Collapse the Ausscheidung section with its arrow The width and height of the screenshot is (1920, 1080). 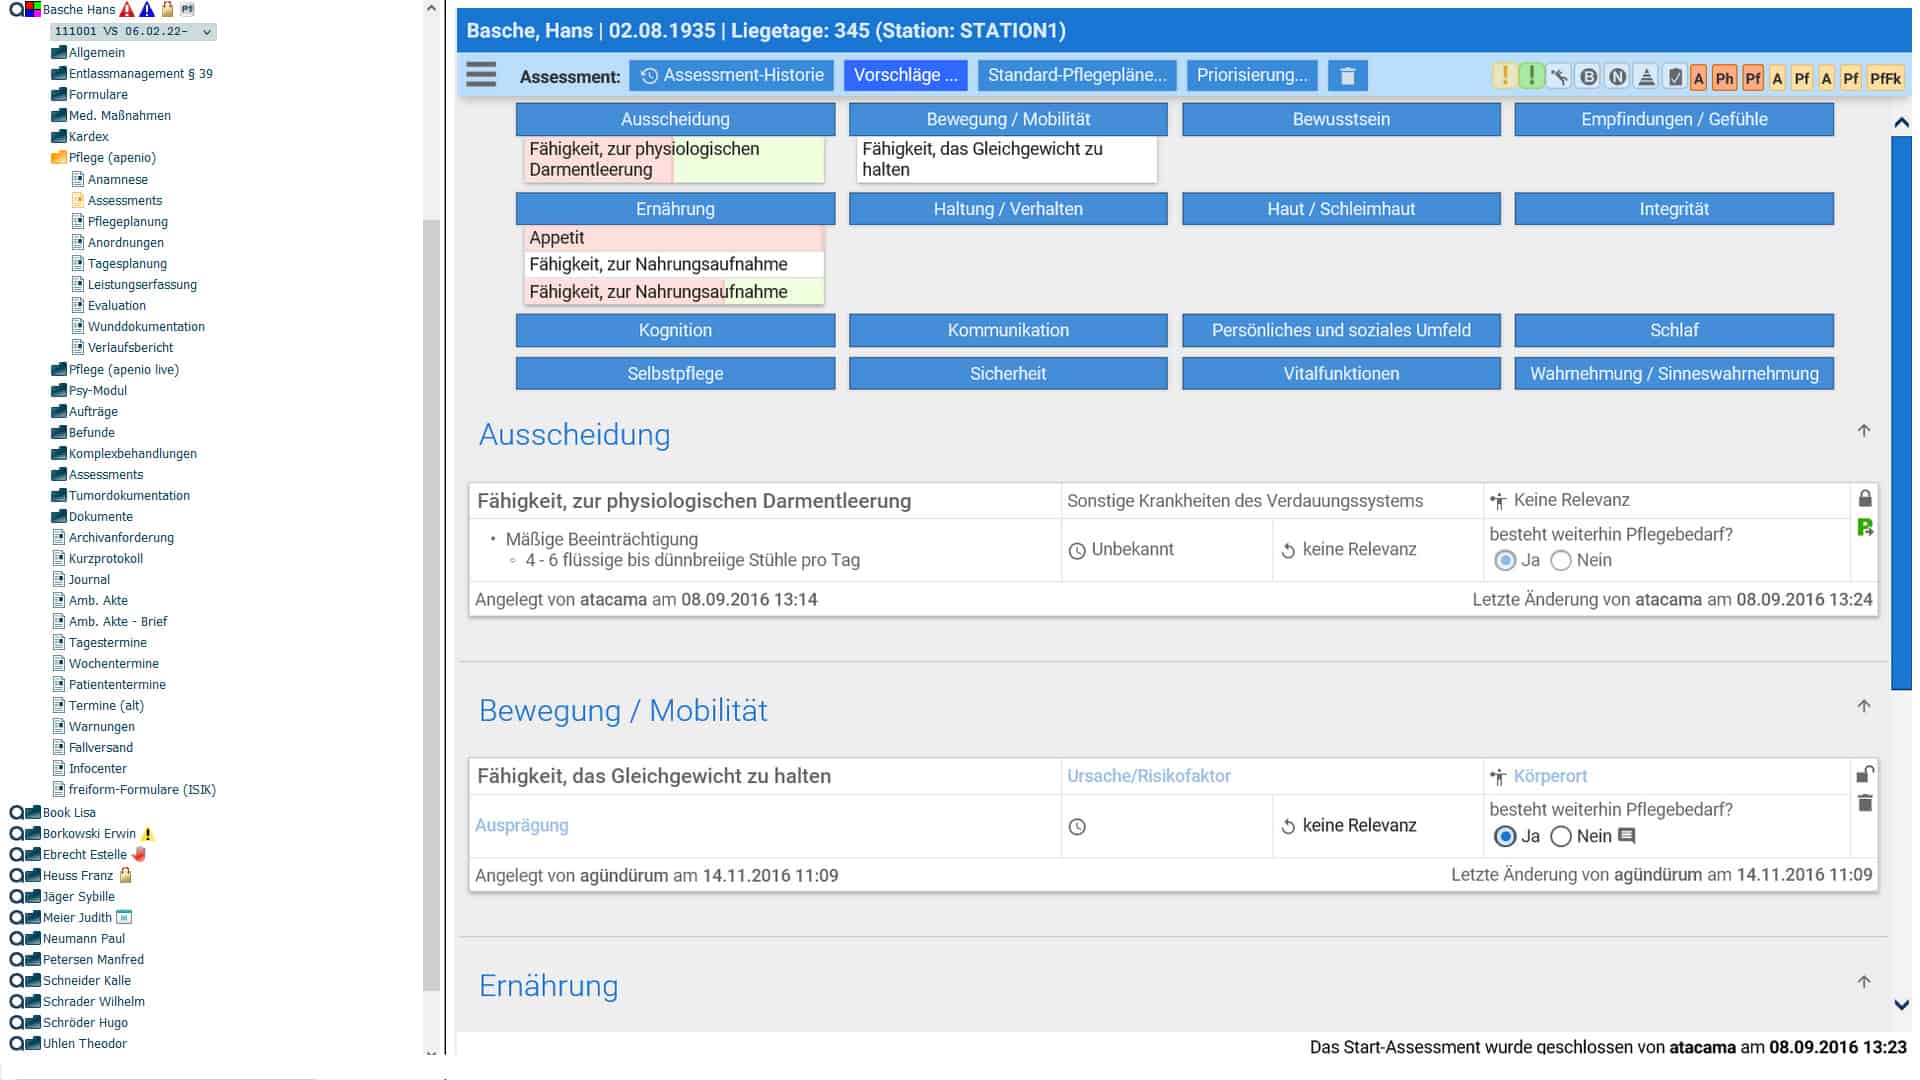pos(1864,431)
